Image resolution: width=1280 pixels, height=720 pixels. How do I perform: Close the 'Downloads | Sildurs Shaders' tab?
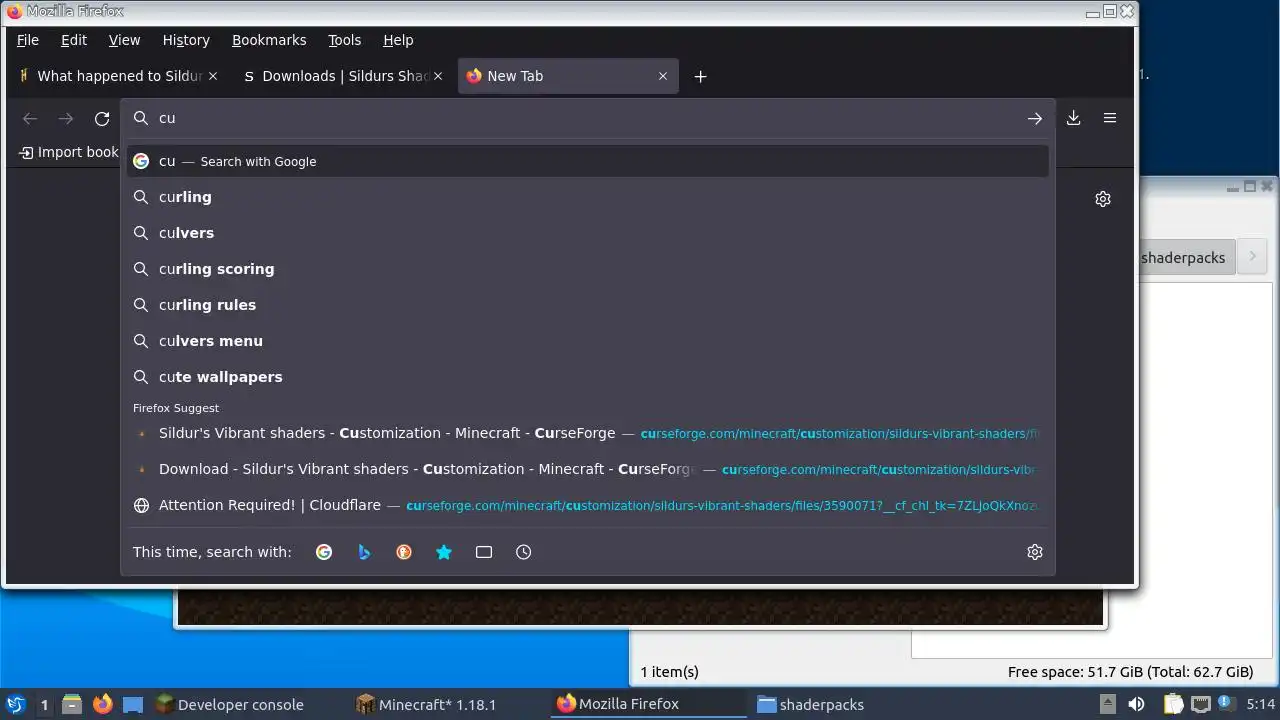(x=438, y=76)
